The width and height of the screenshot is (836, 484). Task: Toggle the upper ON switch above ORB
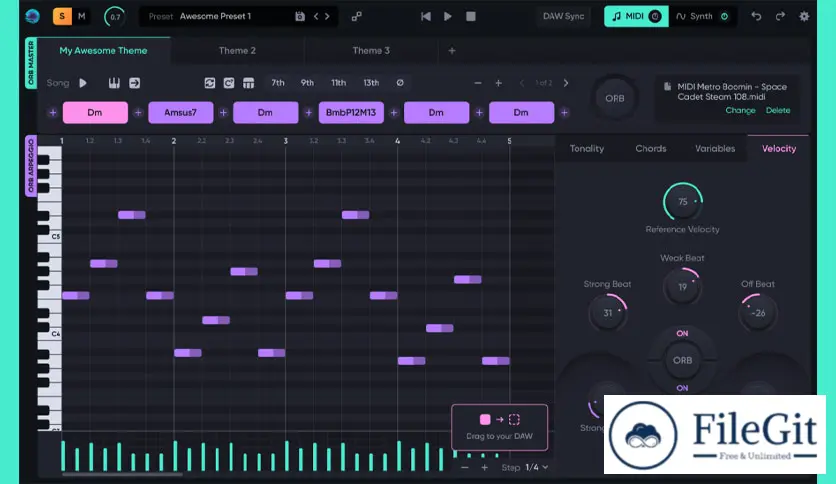682,333
